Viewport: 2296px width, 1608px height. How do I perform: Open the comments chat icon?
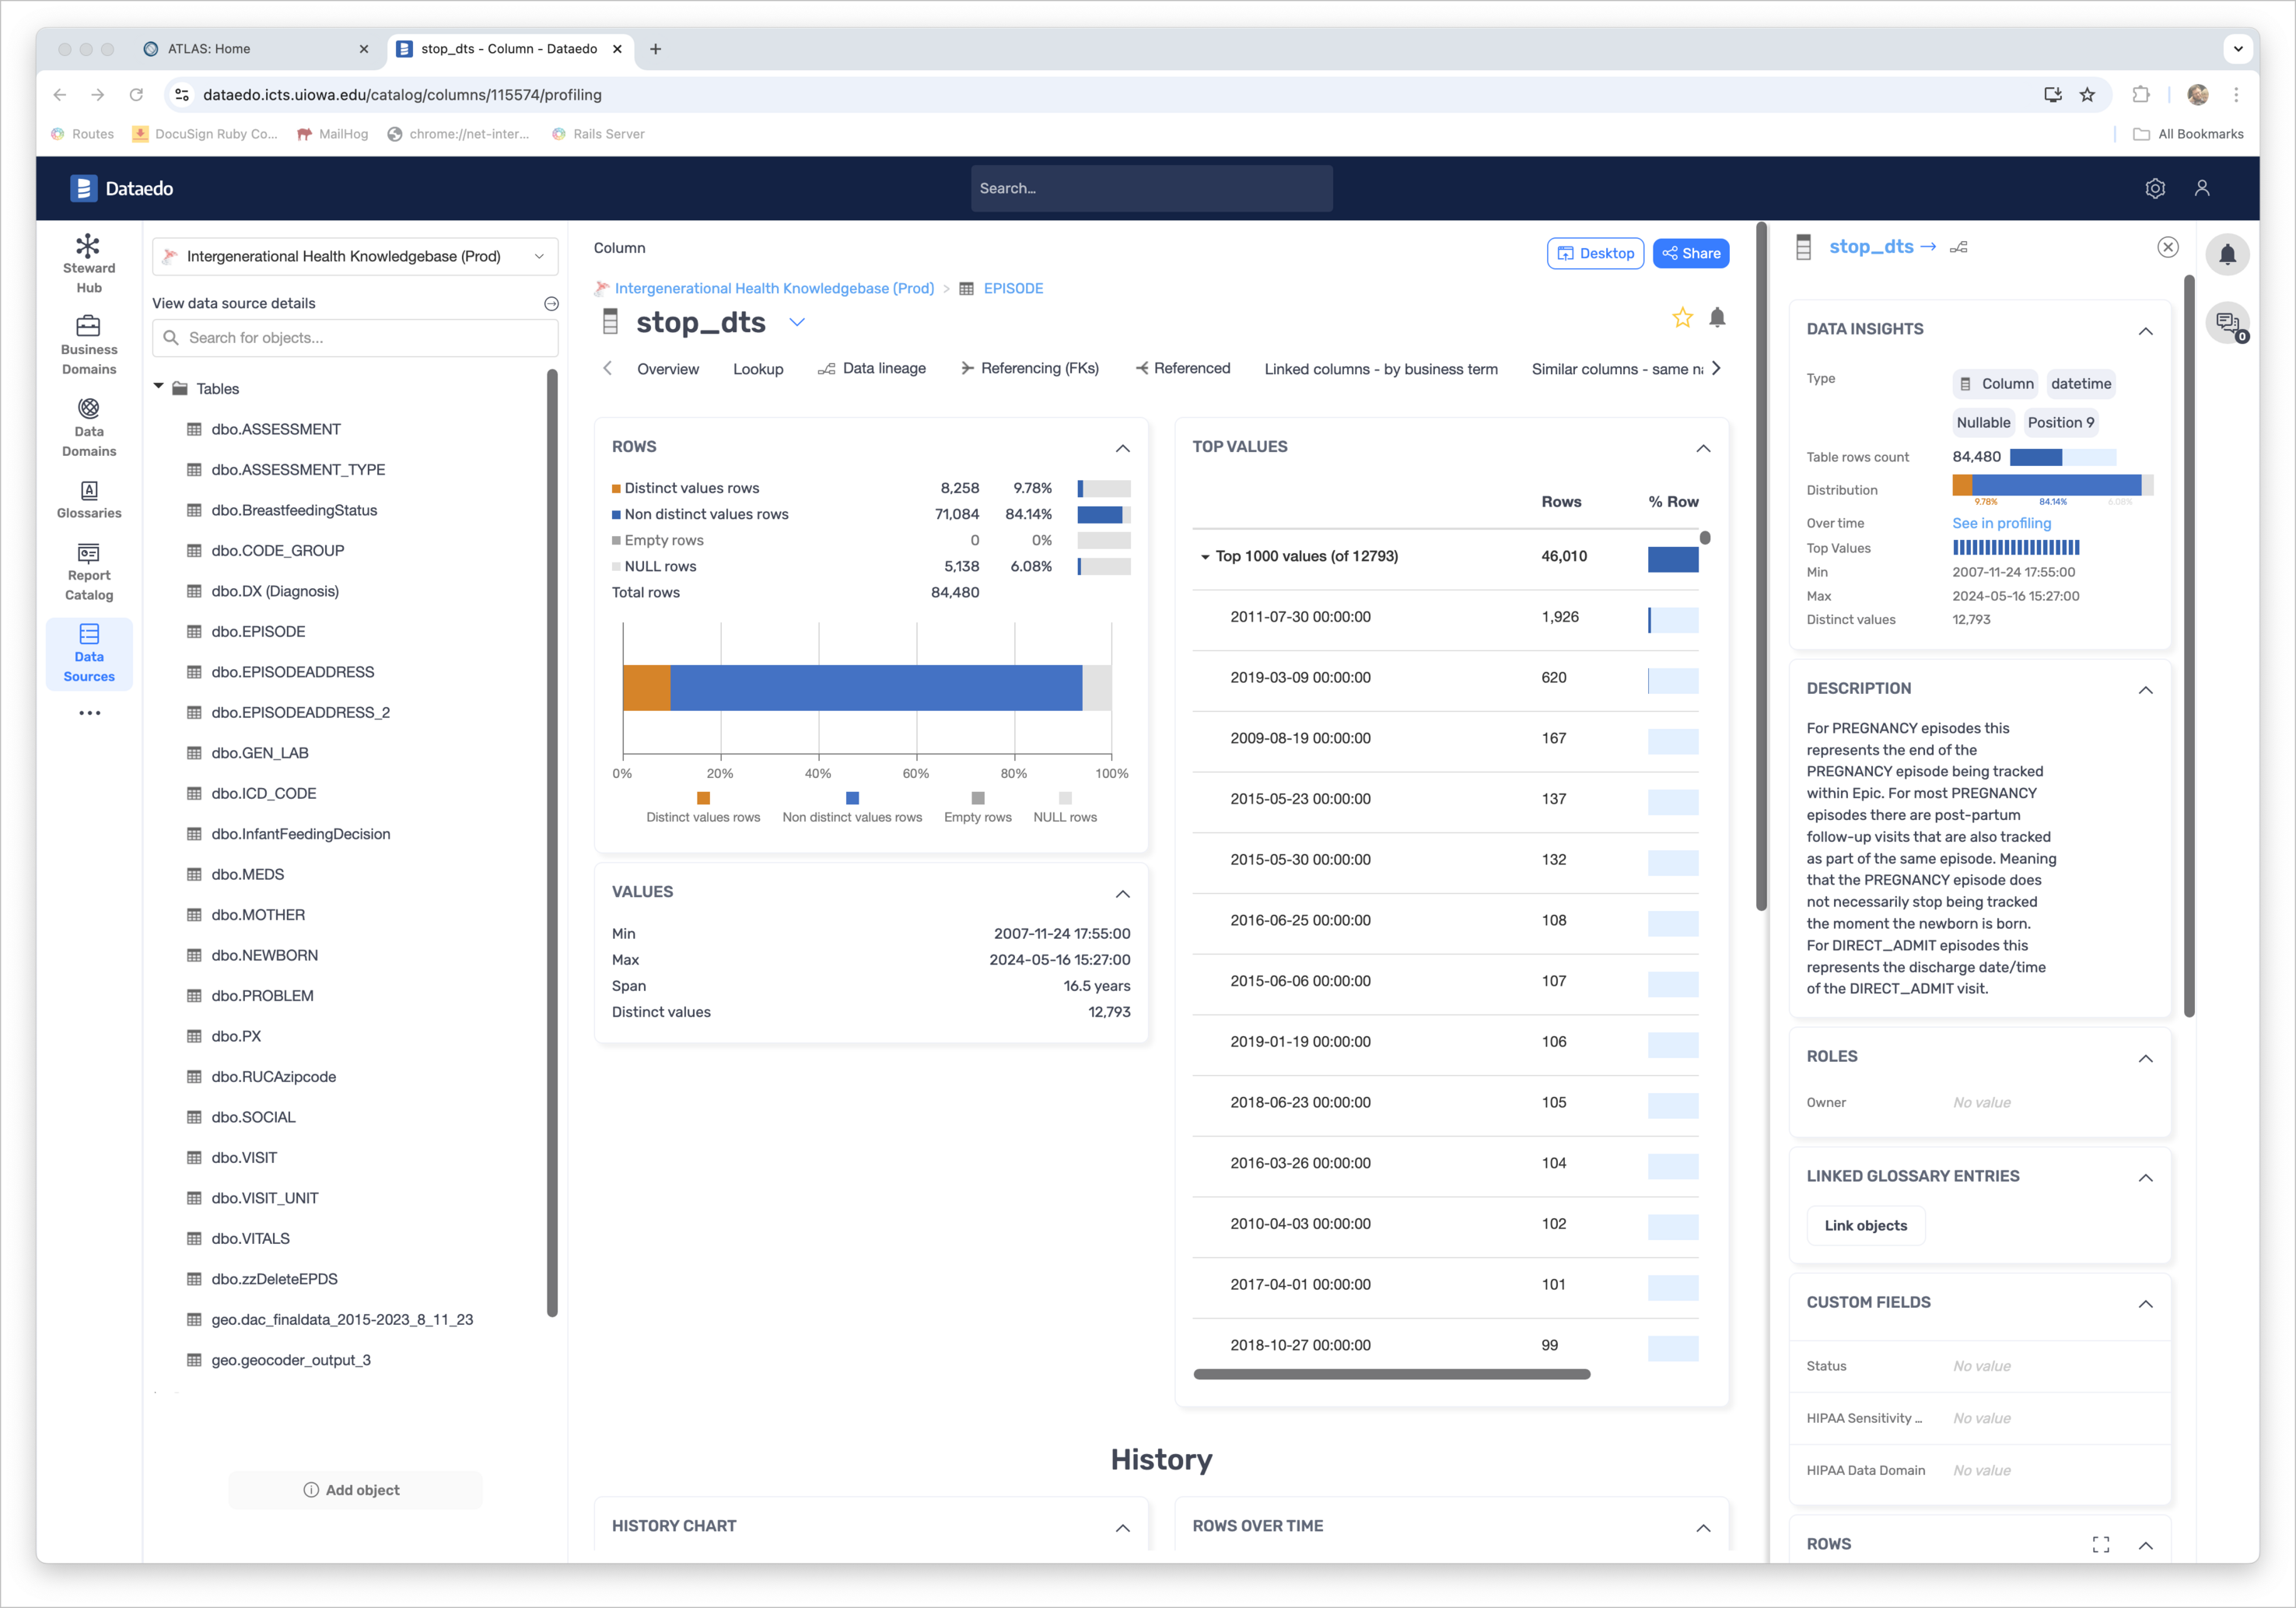click(2227, 322)
